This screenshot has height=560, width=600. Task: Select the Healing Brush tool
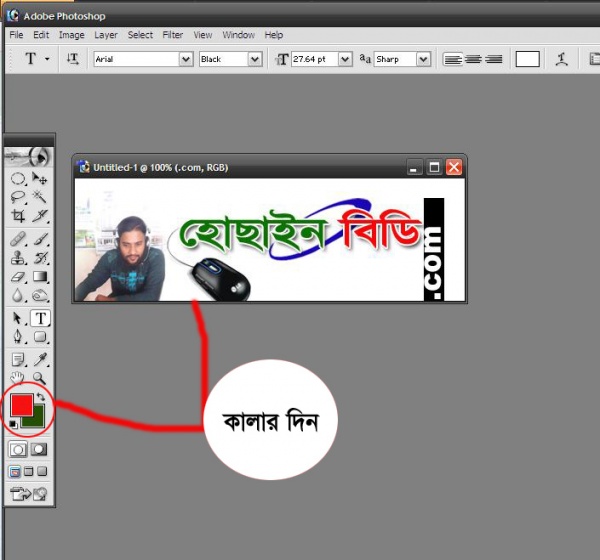[x=18, y=239]
